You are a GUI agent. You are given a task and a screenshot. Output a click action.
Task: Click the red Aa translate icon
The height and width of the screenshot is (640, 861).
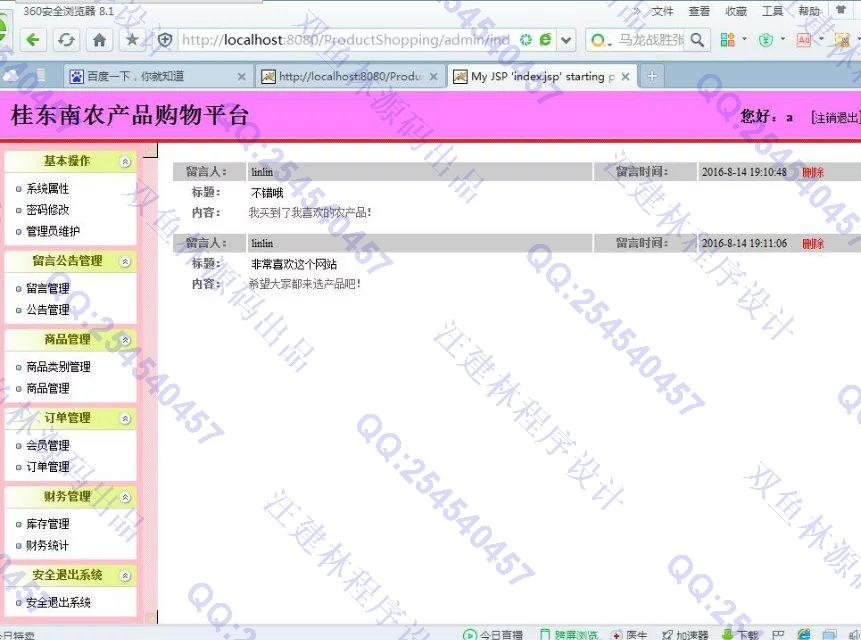804,40
